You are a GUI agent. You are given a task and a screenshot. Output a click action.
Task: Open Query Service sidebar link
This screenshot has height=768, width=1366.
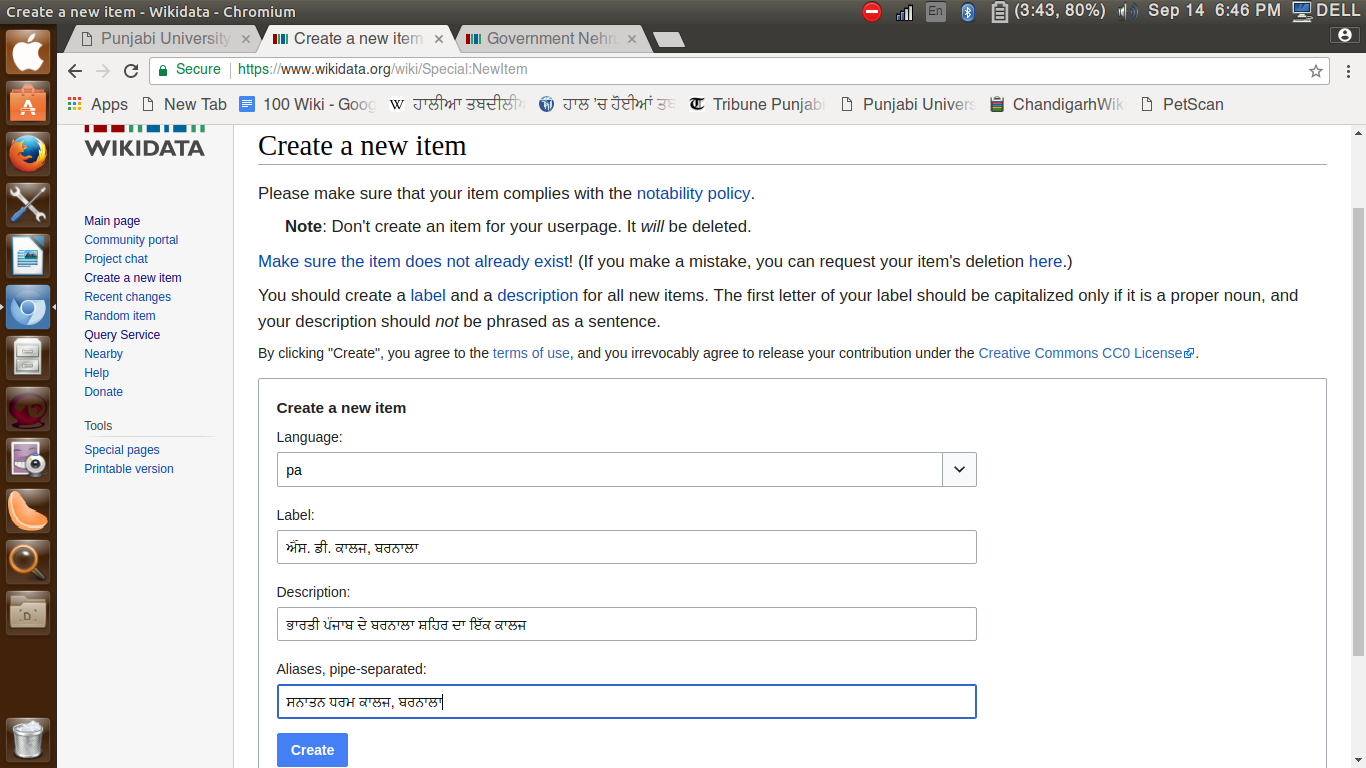(122, 335)
